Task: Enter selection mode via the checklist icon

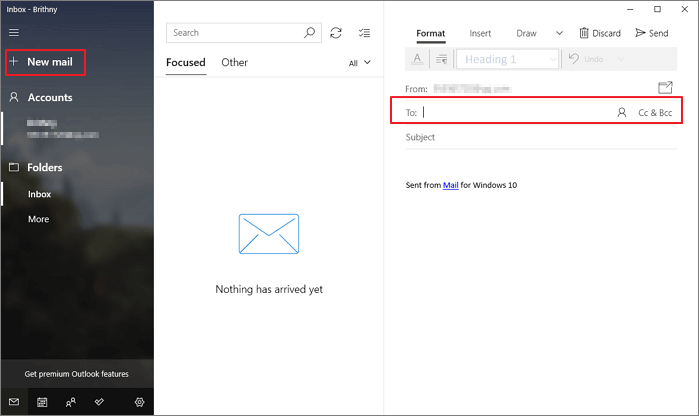Action: tap(364, 33)
